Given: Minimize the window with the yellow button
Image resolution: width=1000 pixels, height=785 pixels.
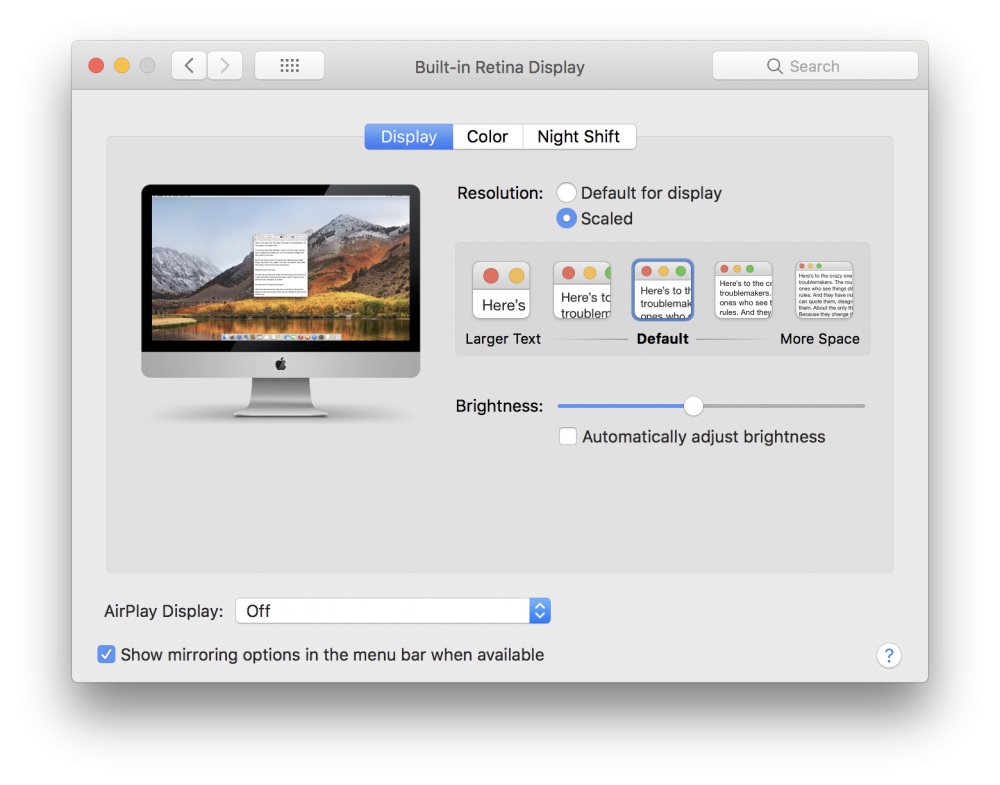Looking at the screenshot, I should tap(122, 66).
